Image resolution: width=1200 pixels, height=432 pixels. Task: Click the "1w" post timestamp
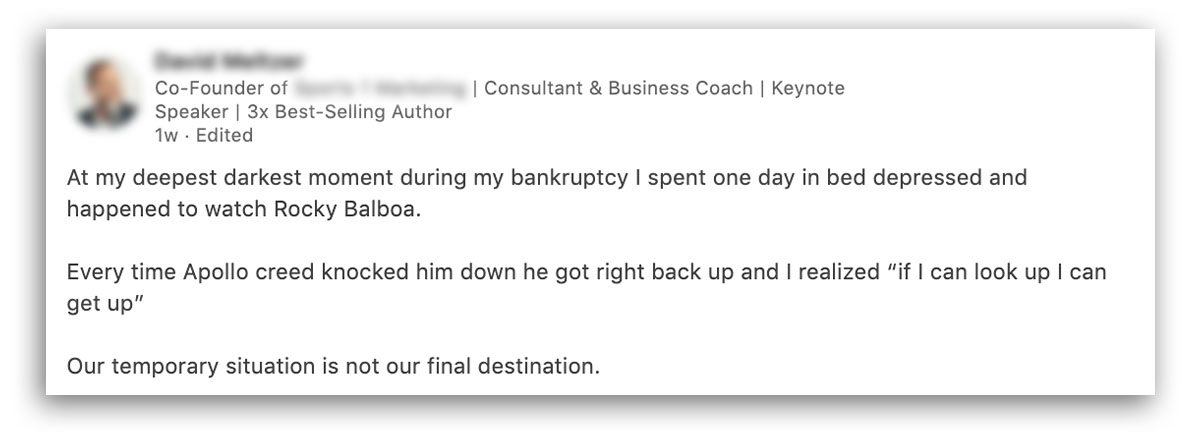[x=166, y=135]
